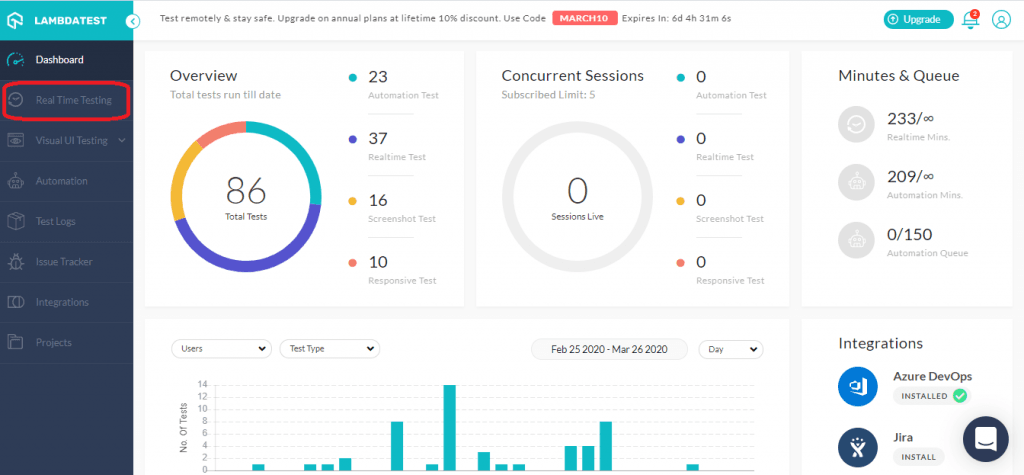The image size is (1024, 475).
Task: Click the LambdaTest logo icon
Action: coord(16,20)
